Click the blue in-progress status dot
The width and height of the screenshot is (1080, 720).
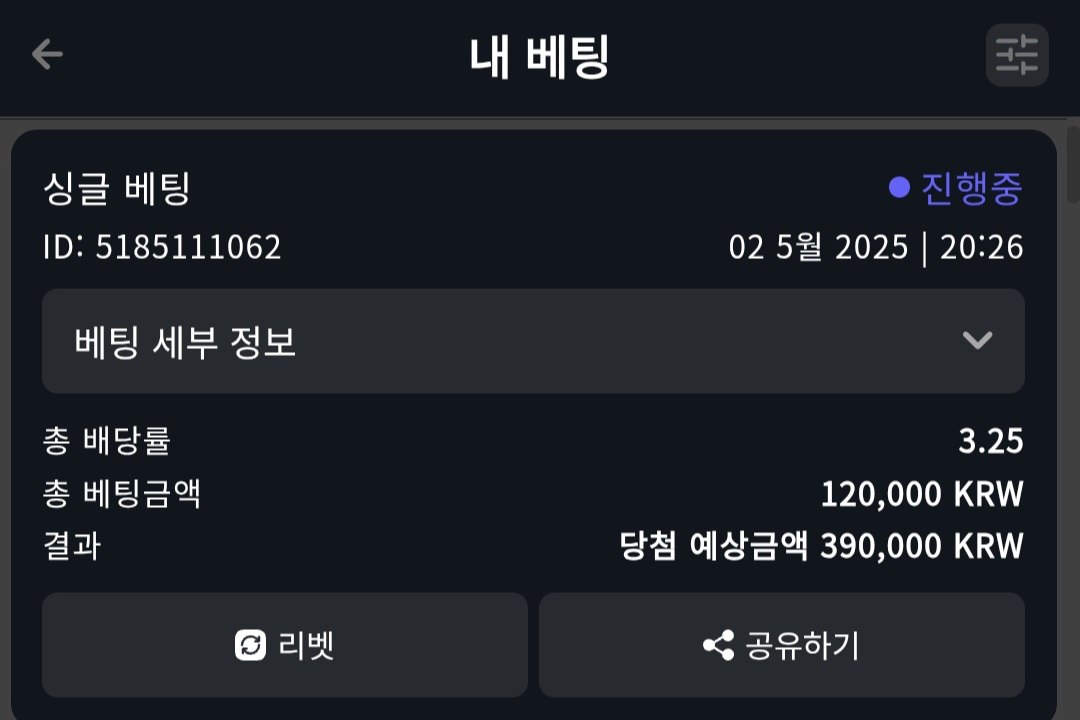(x=899, y=188)
